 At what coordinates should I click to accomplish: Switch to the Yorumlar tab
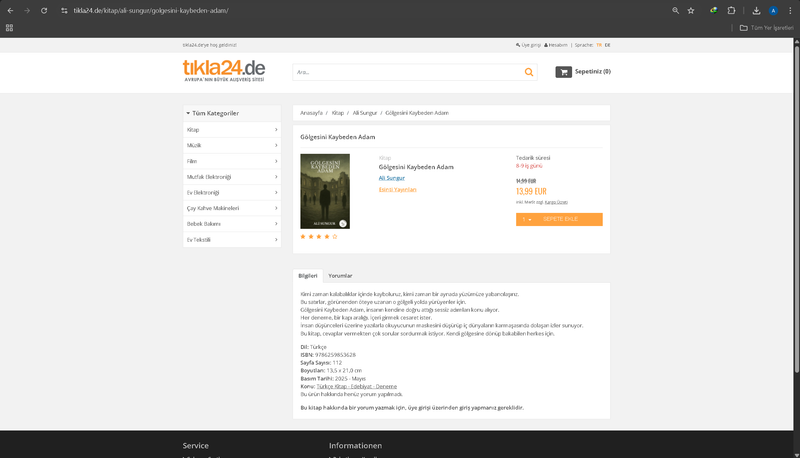coord(340,275)
